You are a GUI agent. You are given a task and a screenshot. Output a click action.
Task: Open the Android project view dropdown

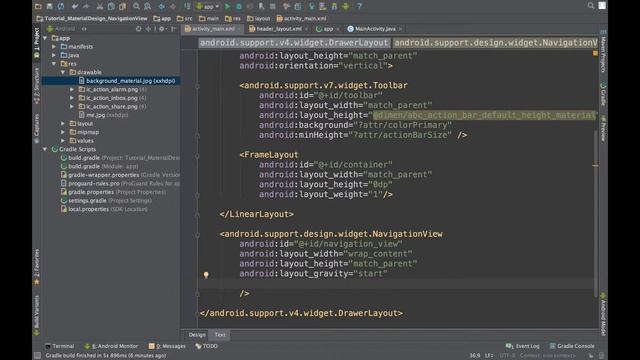coord(67,29)
